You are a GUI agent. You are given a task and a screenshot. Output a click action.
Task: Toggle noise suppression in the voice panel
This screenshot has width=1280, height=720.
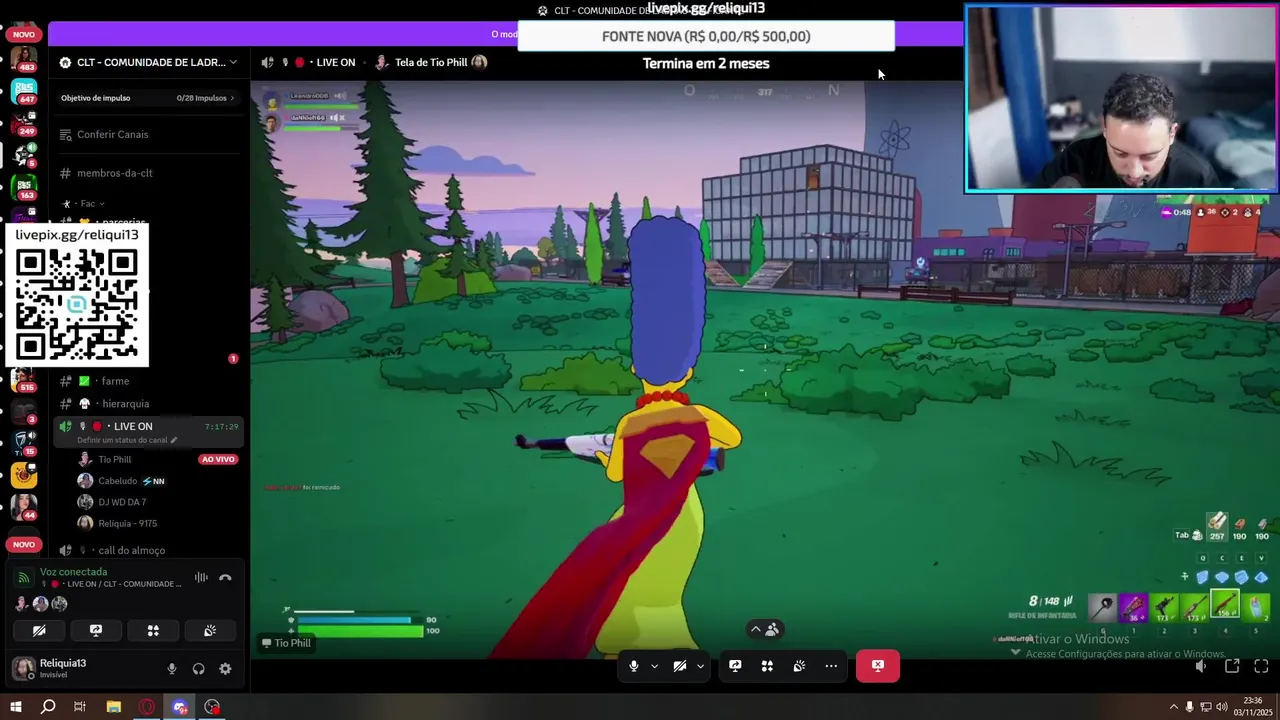tap(201, 577)
